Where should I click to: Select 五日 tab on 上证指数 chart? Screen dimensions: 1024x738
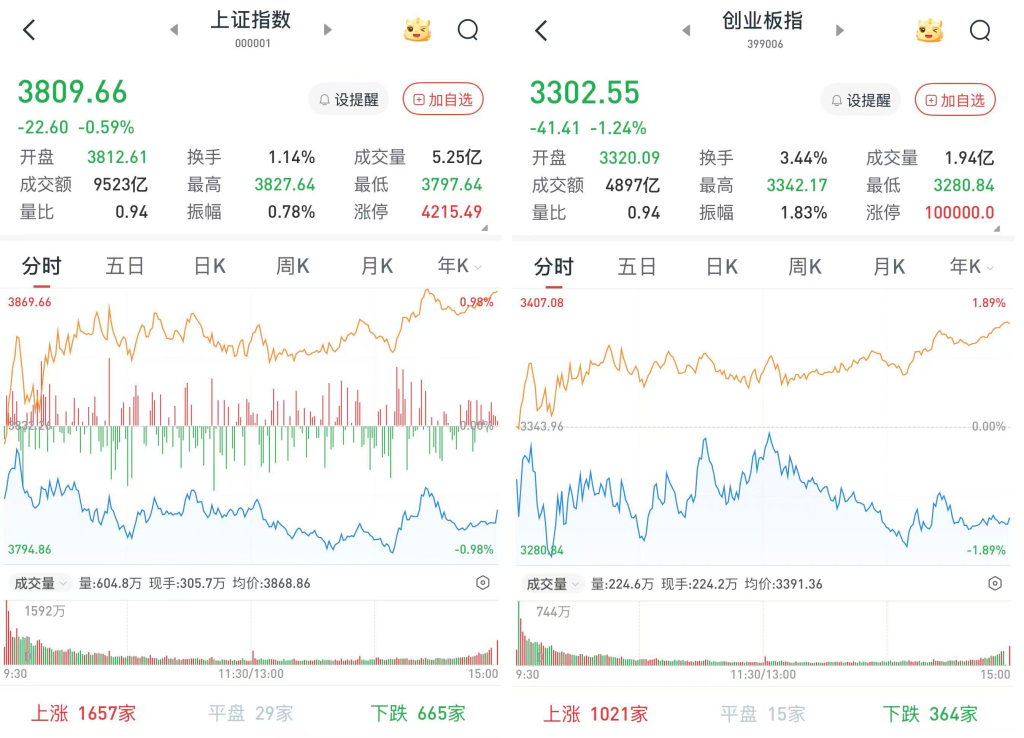pos(125,266)
